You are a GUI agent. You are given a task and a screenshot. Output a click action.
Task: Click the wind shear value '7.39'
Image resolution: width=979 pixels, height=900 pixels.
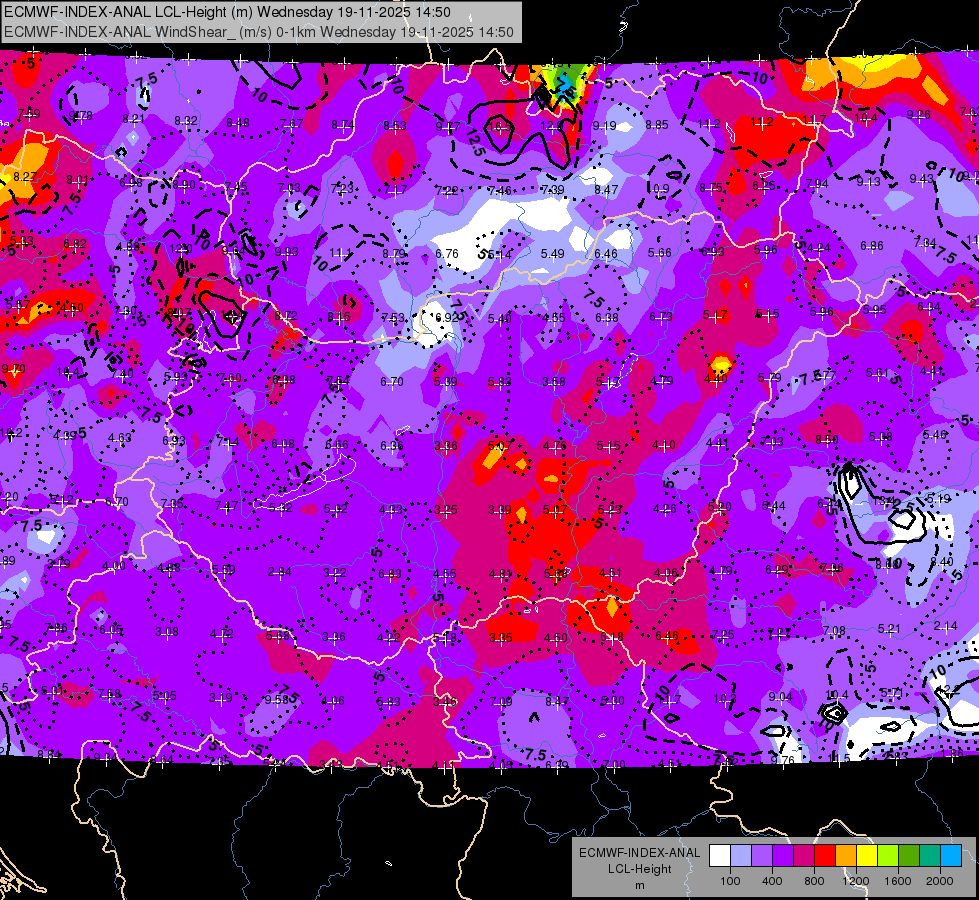pyautogui.click(x=553, y=189)
